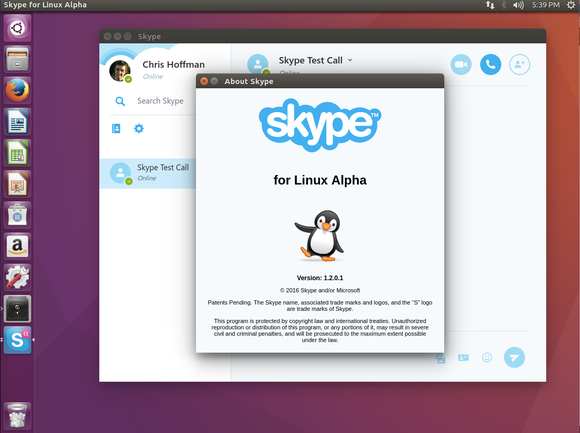Open LibreOffice Impress from the launcher
The image size is (580, 433).
pos(17,184)
